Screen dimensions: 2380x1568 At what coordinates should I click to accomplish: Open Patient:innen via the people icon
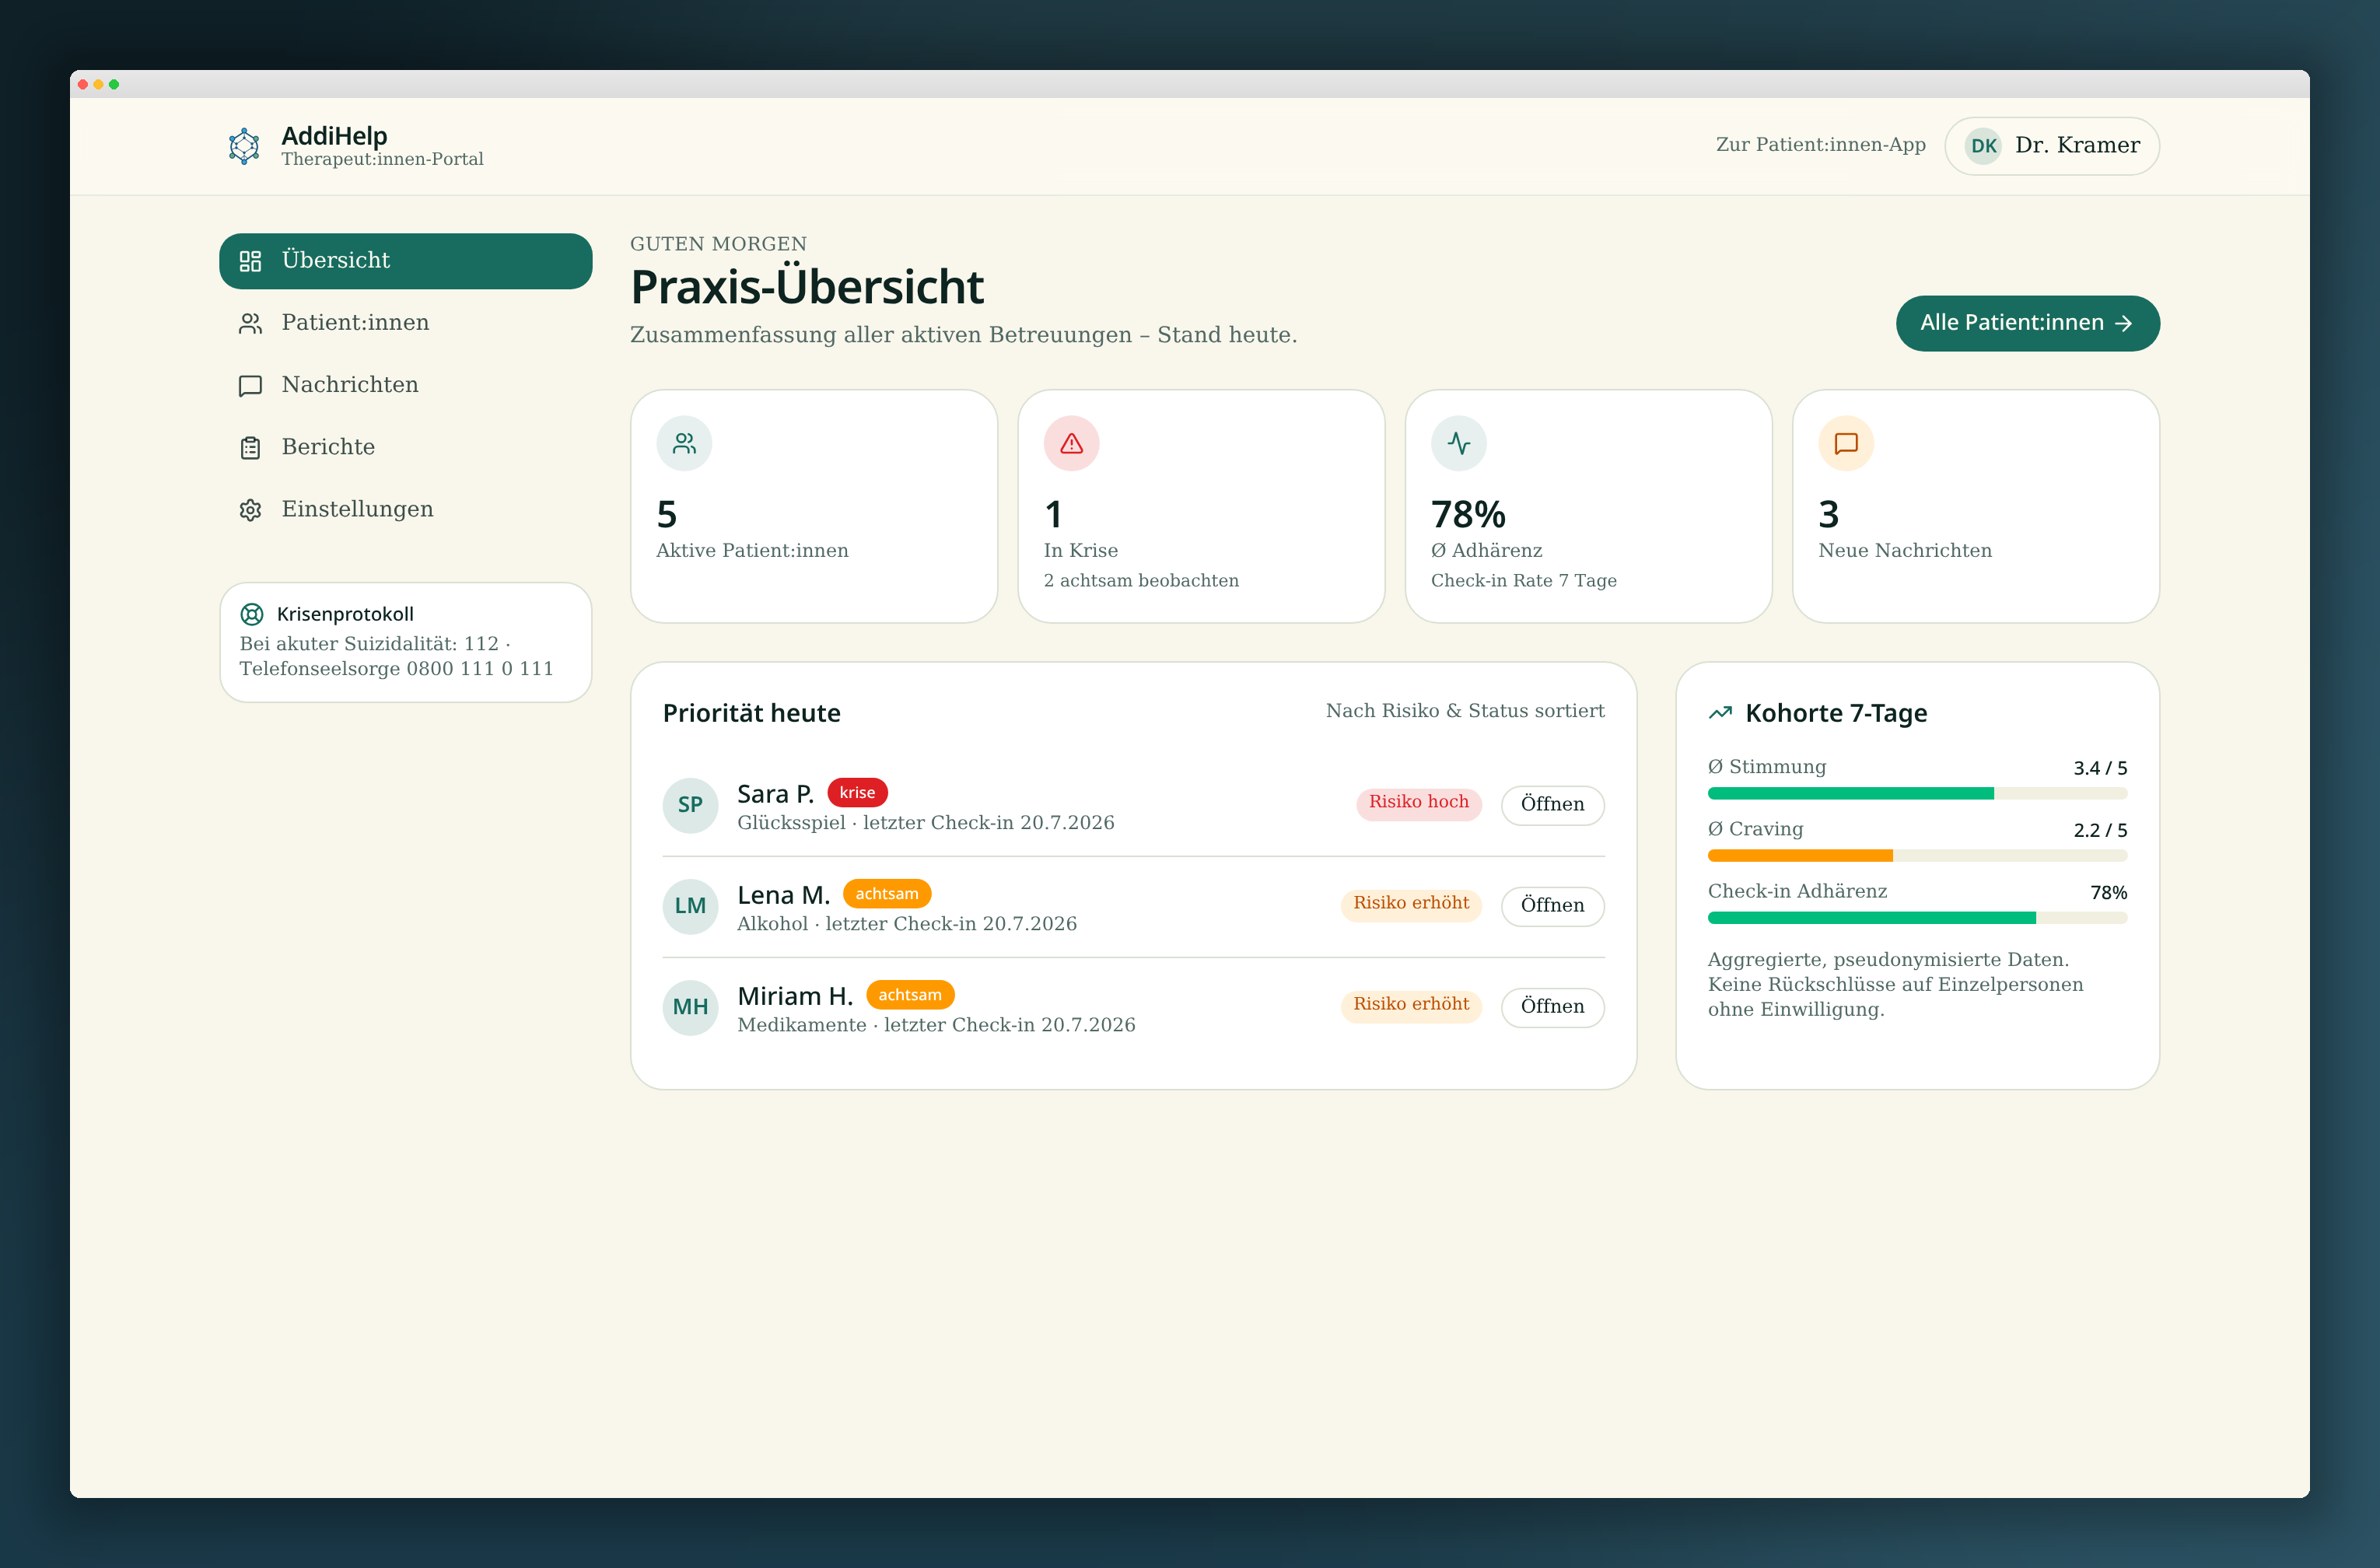250,323
